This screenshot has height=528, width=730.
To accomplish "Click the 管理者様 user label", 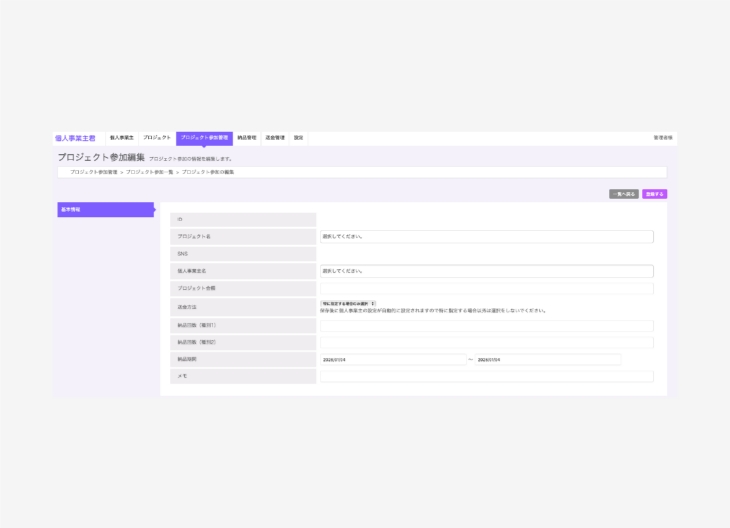I will [663, 138].
